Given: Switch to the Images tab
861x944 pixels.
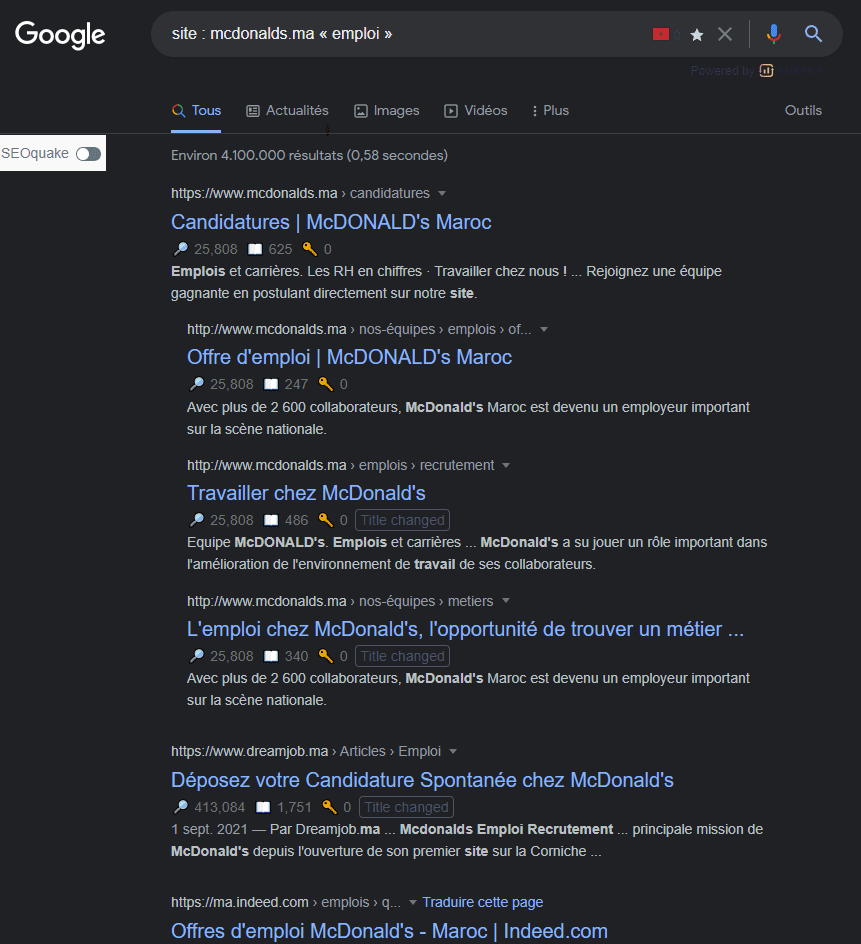Looking at the screenshot, I should [x=386, y=110].
